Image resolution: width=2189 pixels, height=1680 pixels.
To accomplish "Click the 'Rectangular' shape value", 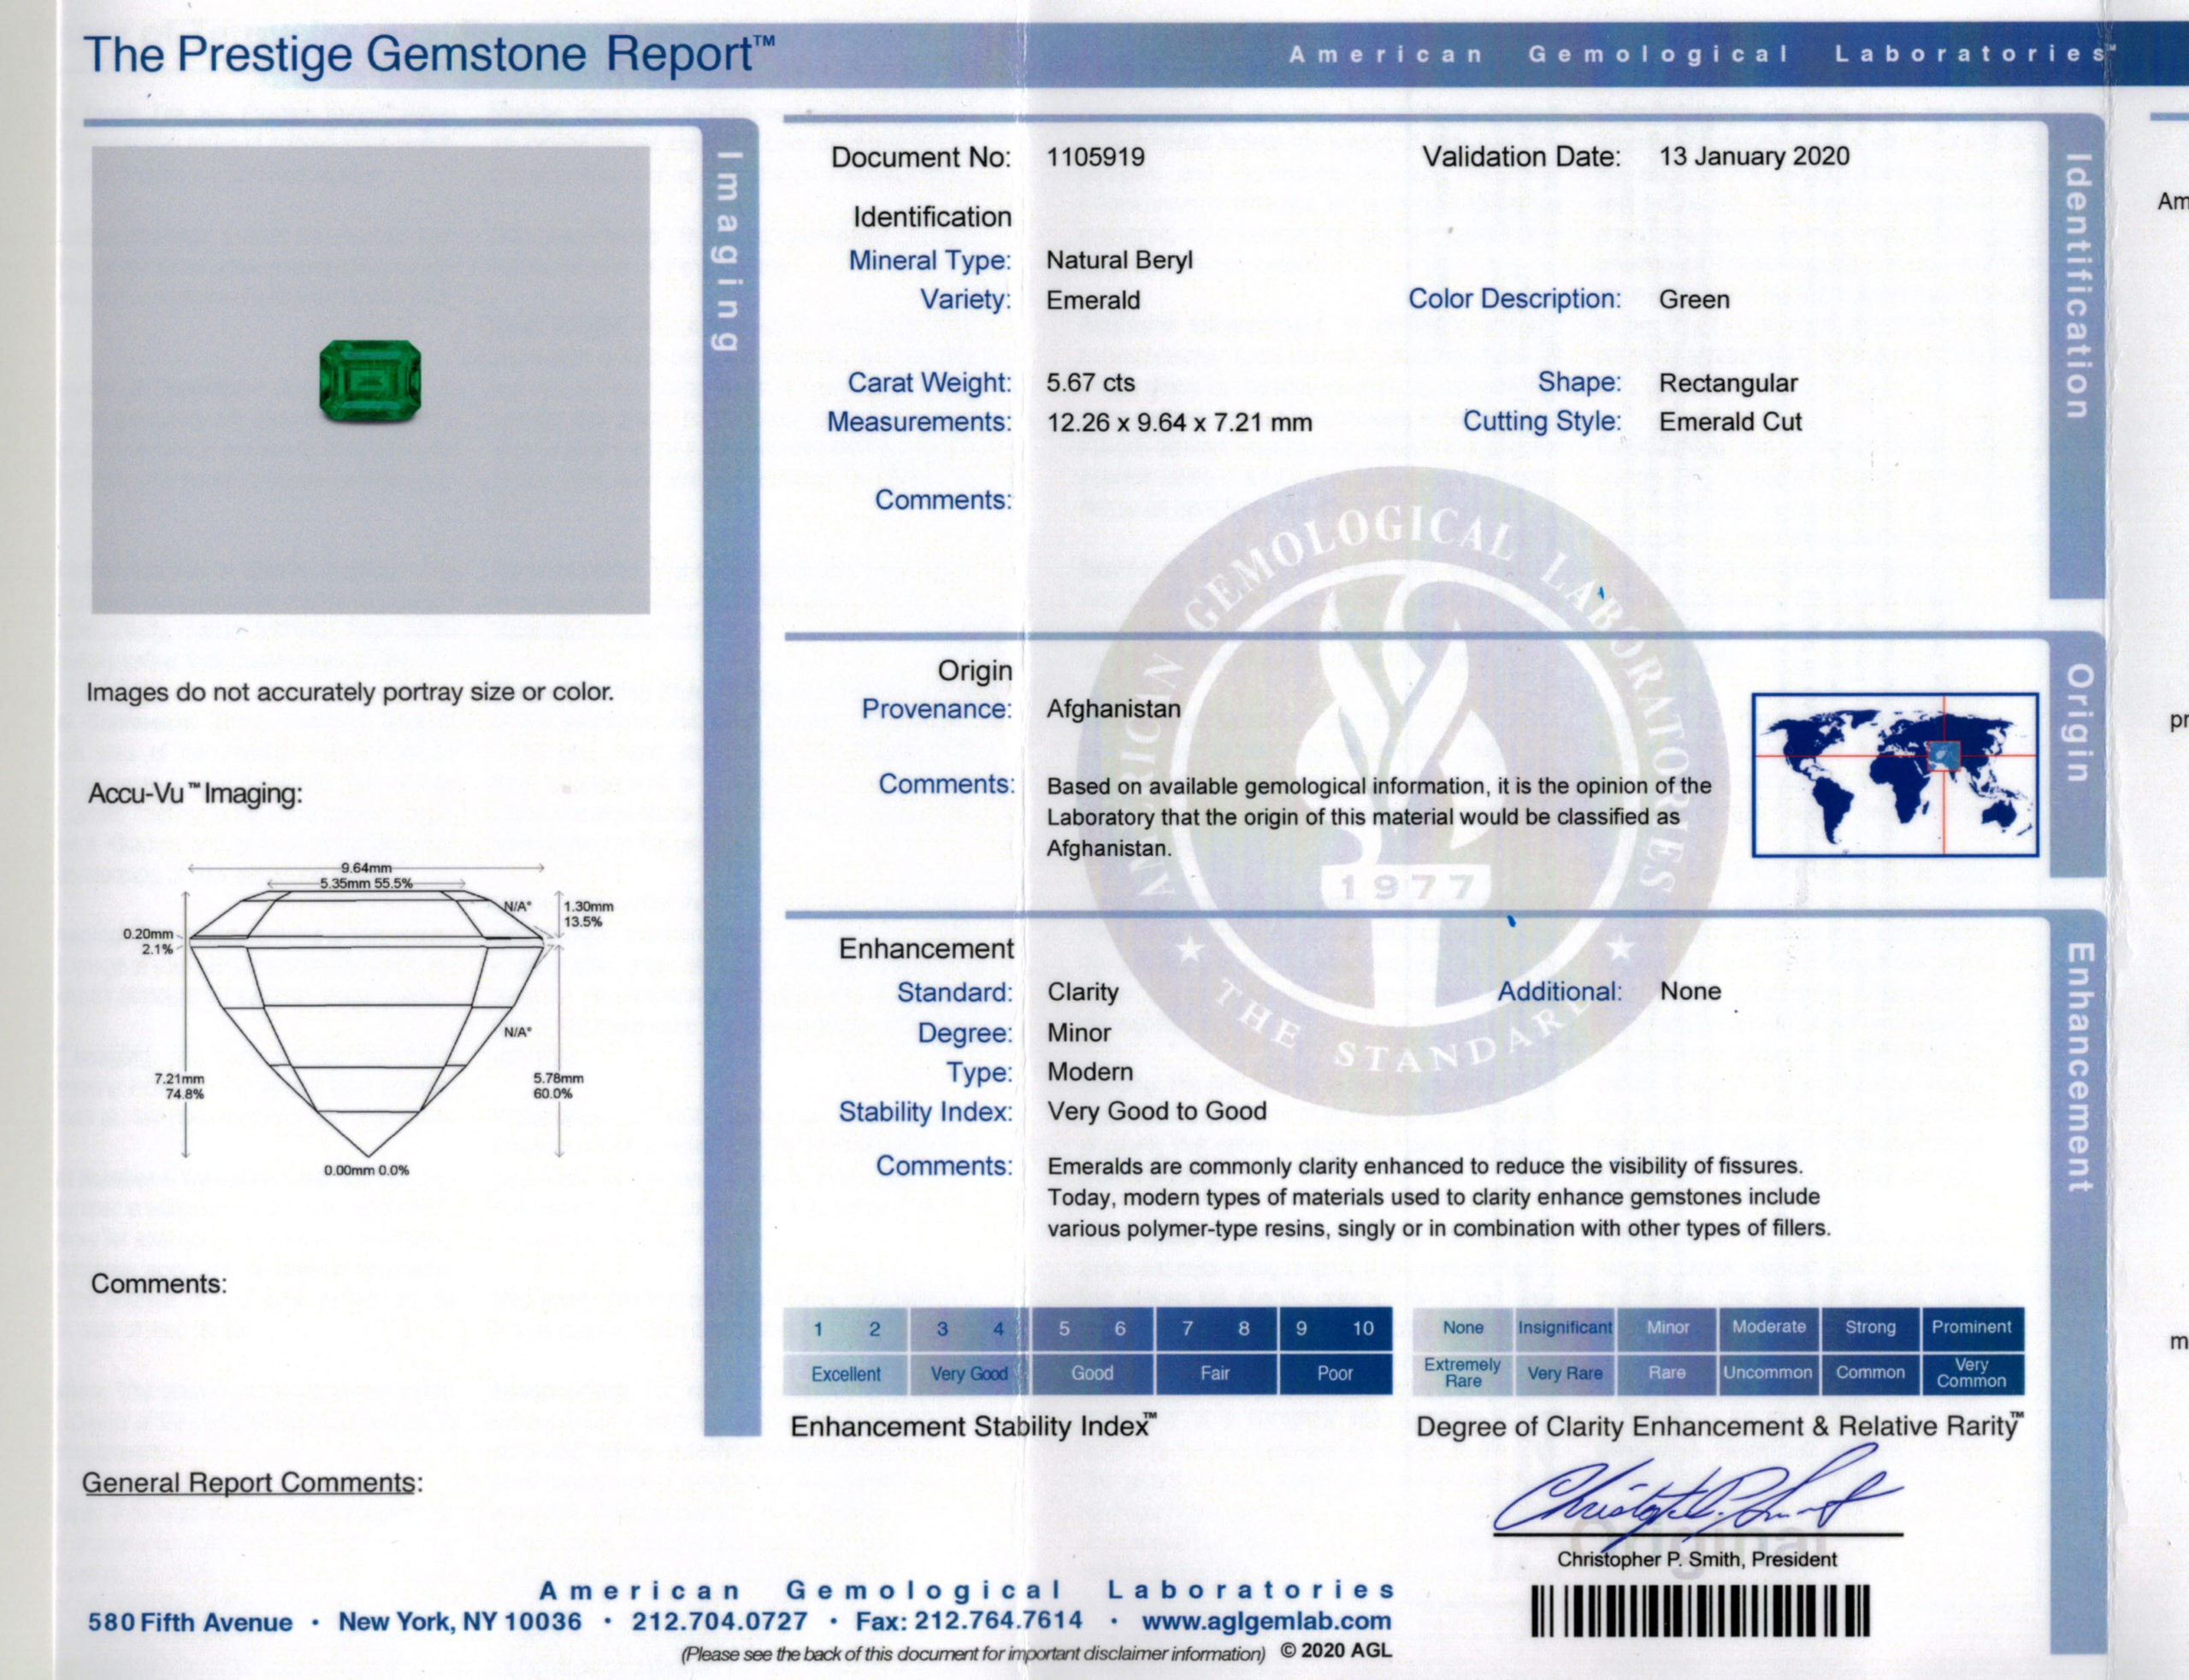I will point(1728,383).
